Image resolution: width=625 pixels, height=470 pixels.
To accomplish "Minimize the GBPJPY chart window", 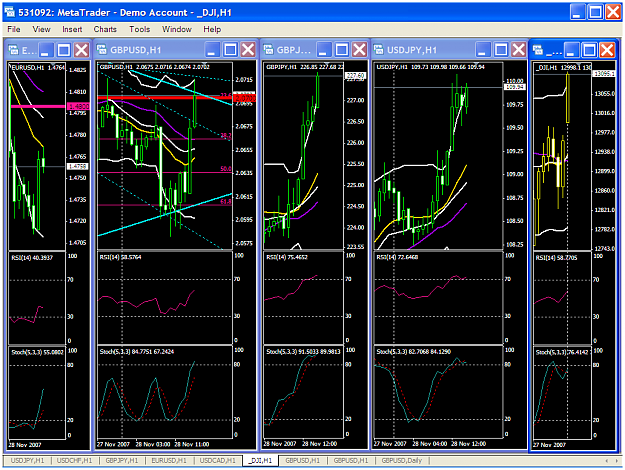I will click(324, 50).
